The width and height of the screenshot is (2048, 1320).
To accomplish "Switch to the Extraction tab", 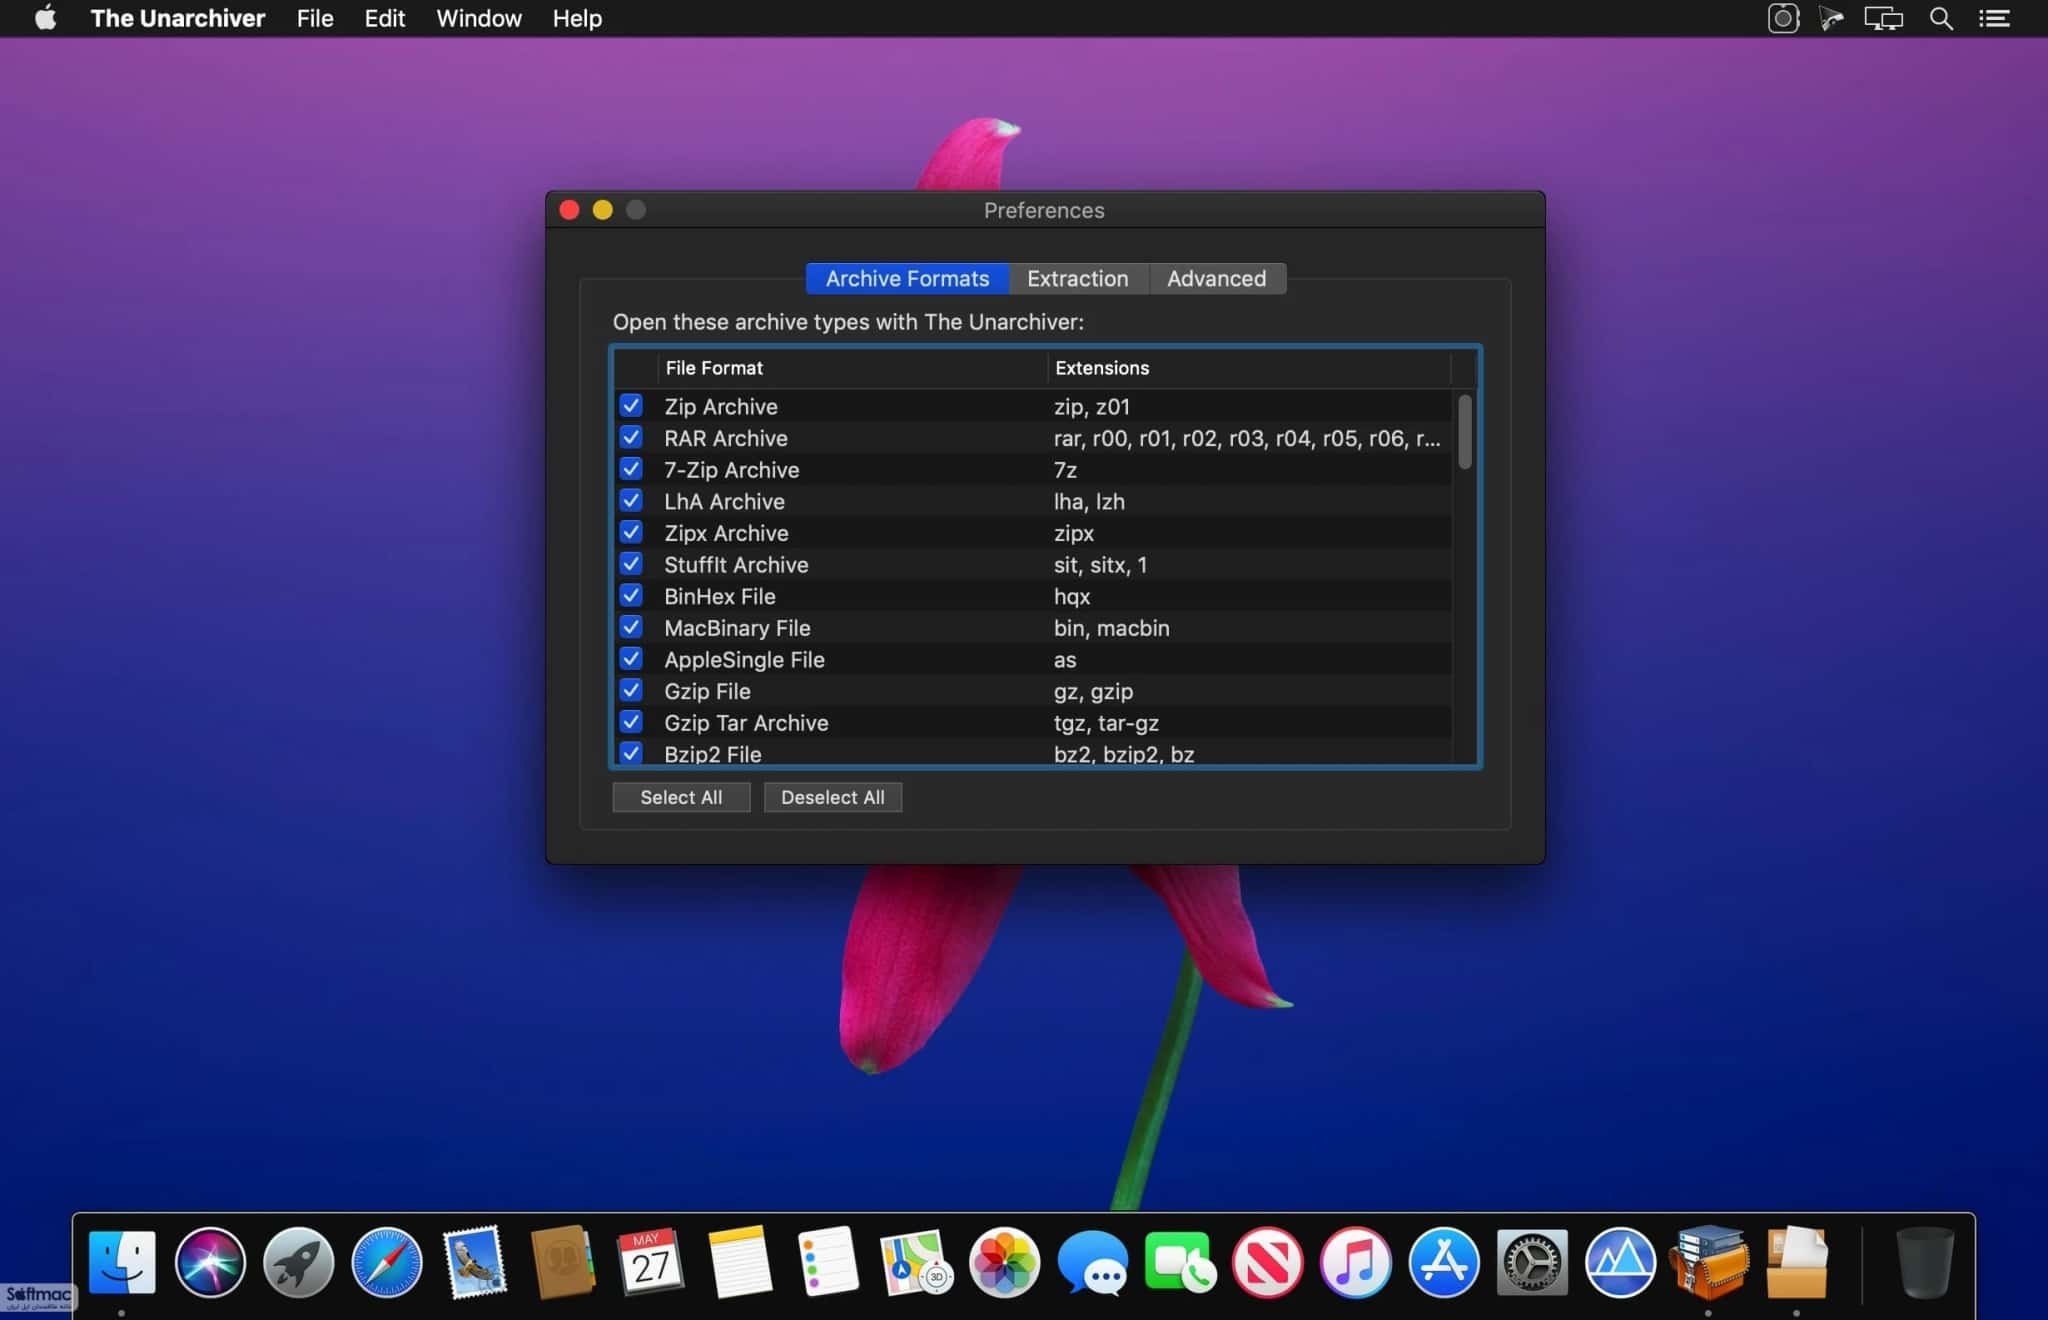I will click(x=1078, y=278).
